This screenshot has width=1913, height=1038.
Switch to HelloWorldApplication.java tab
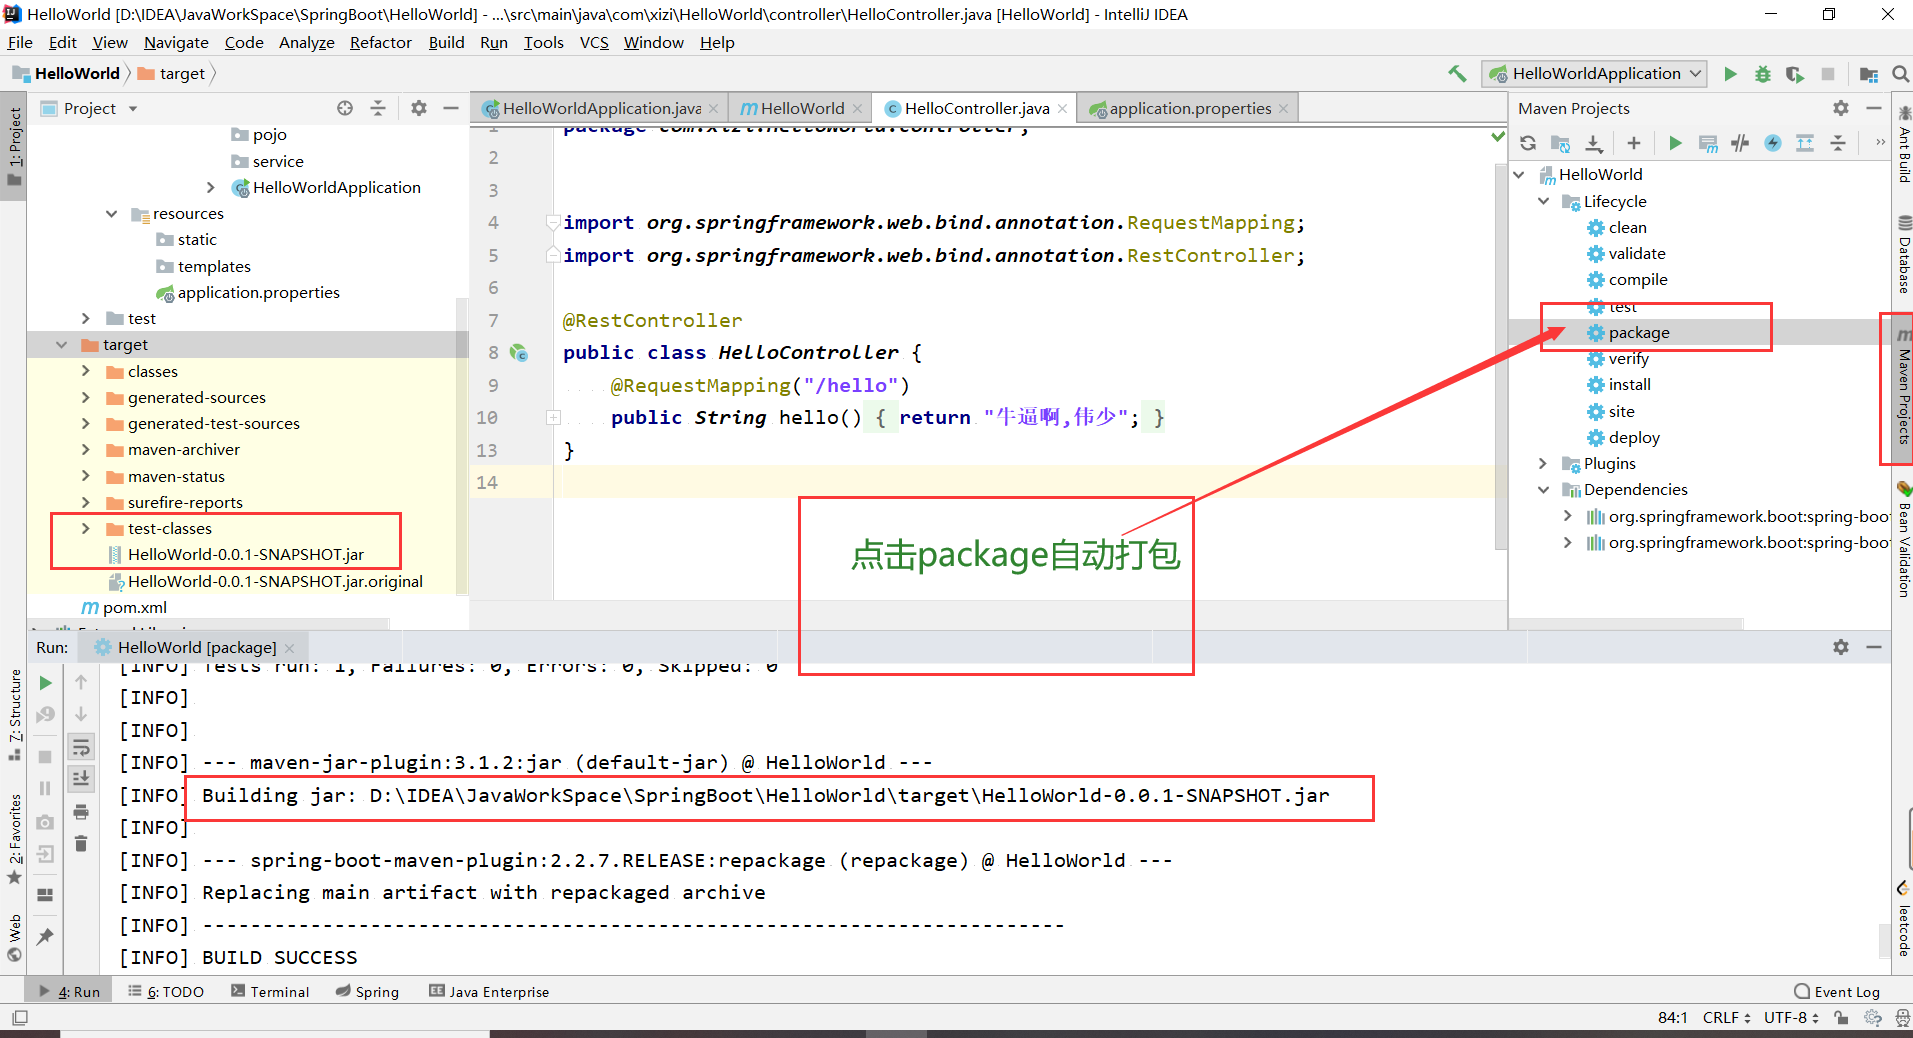pos(600,108)
